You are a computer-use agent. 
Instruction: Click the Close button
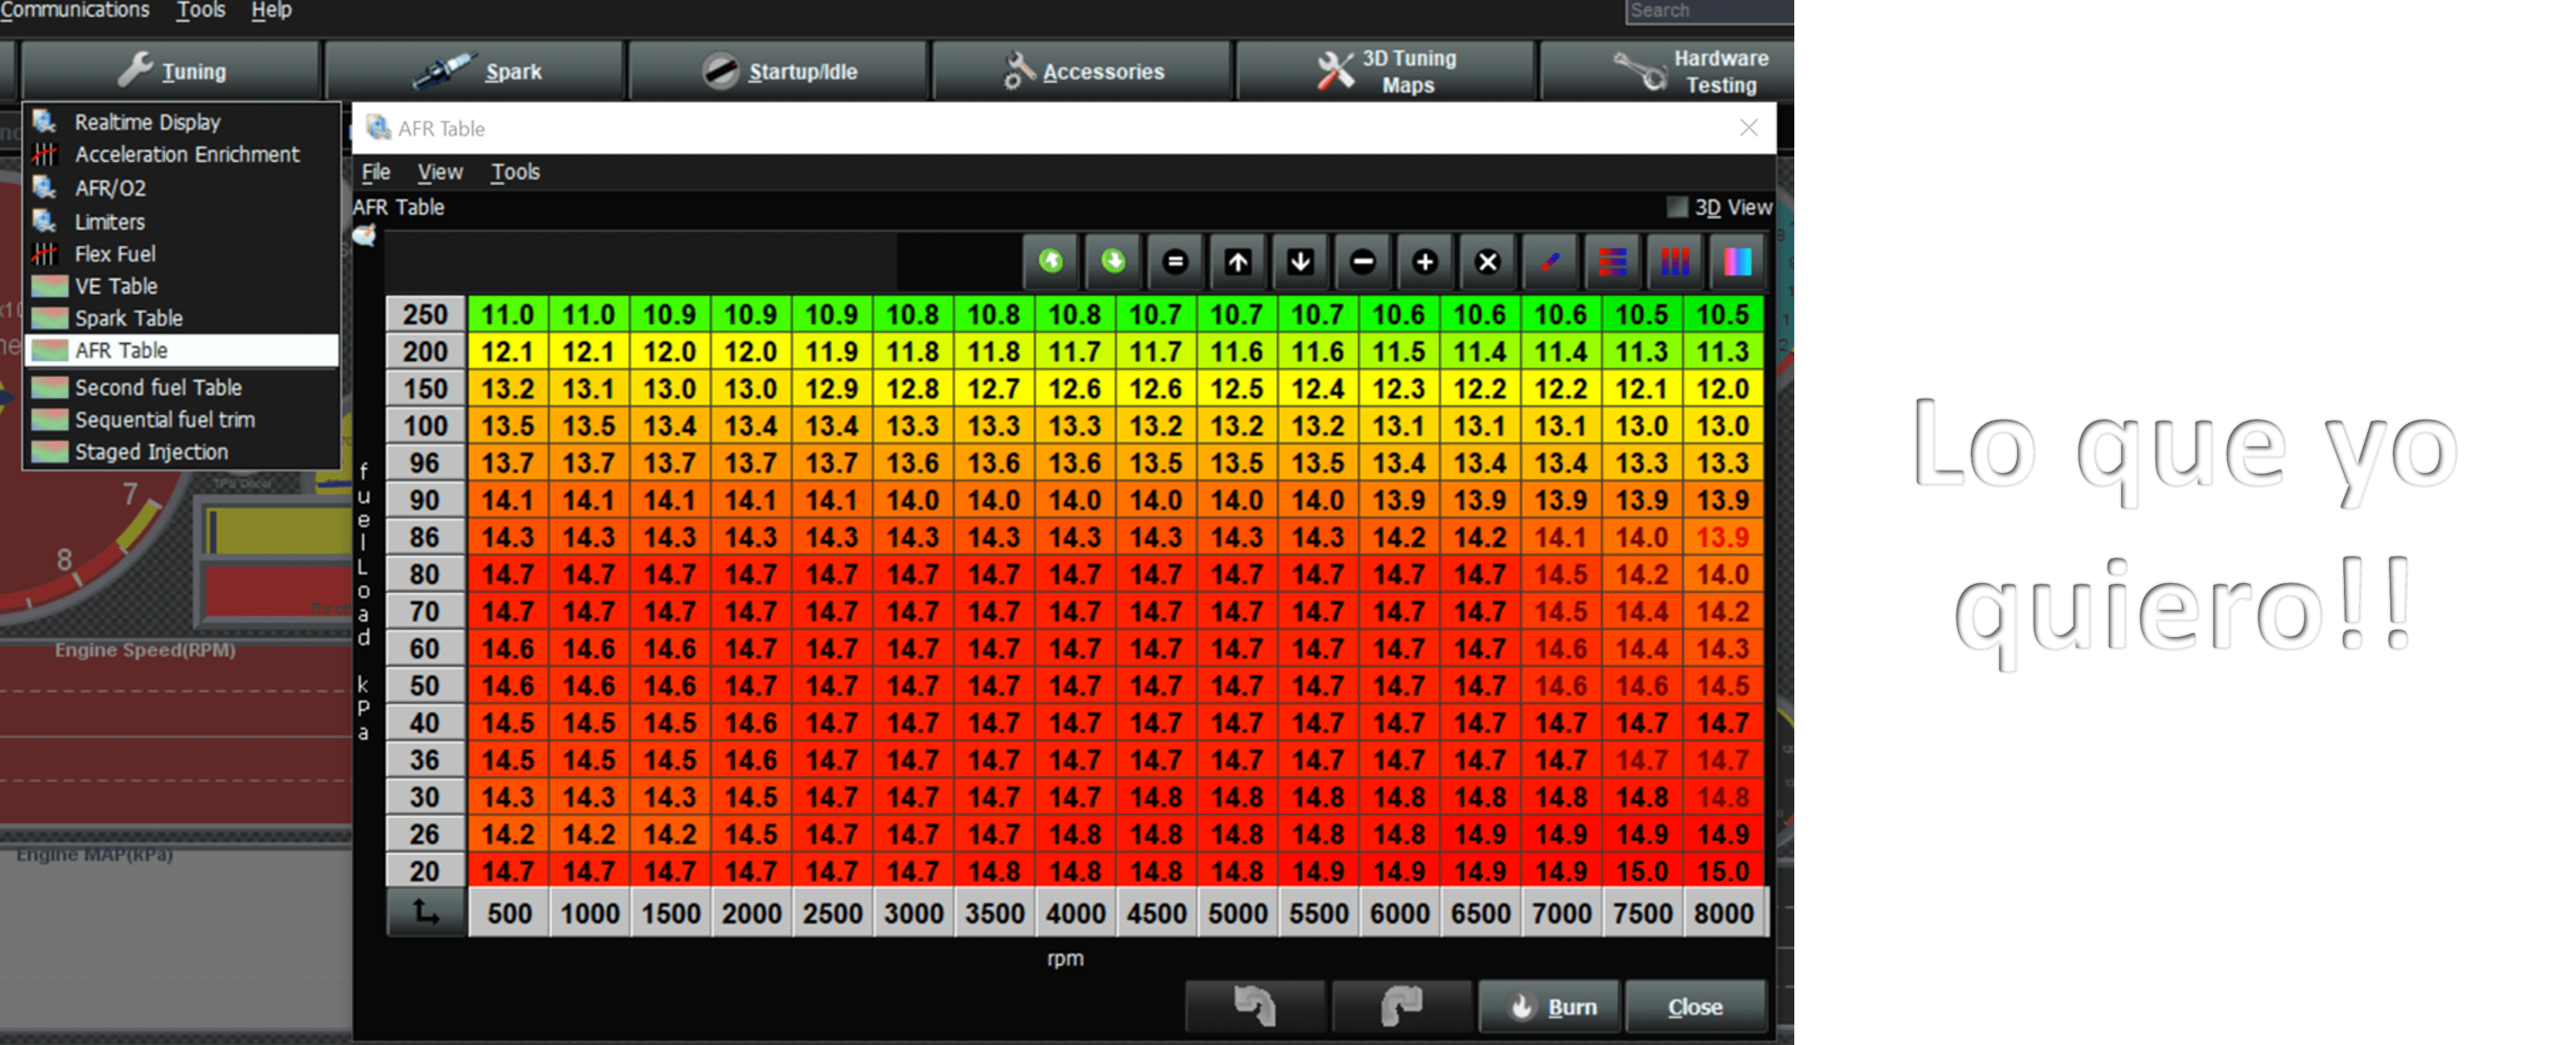pos(1695,1006)
